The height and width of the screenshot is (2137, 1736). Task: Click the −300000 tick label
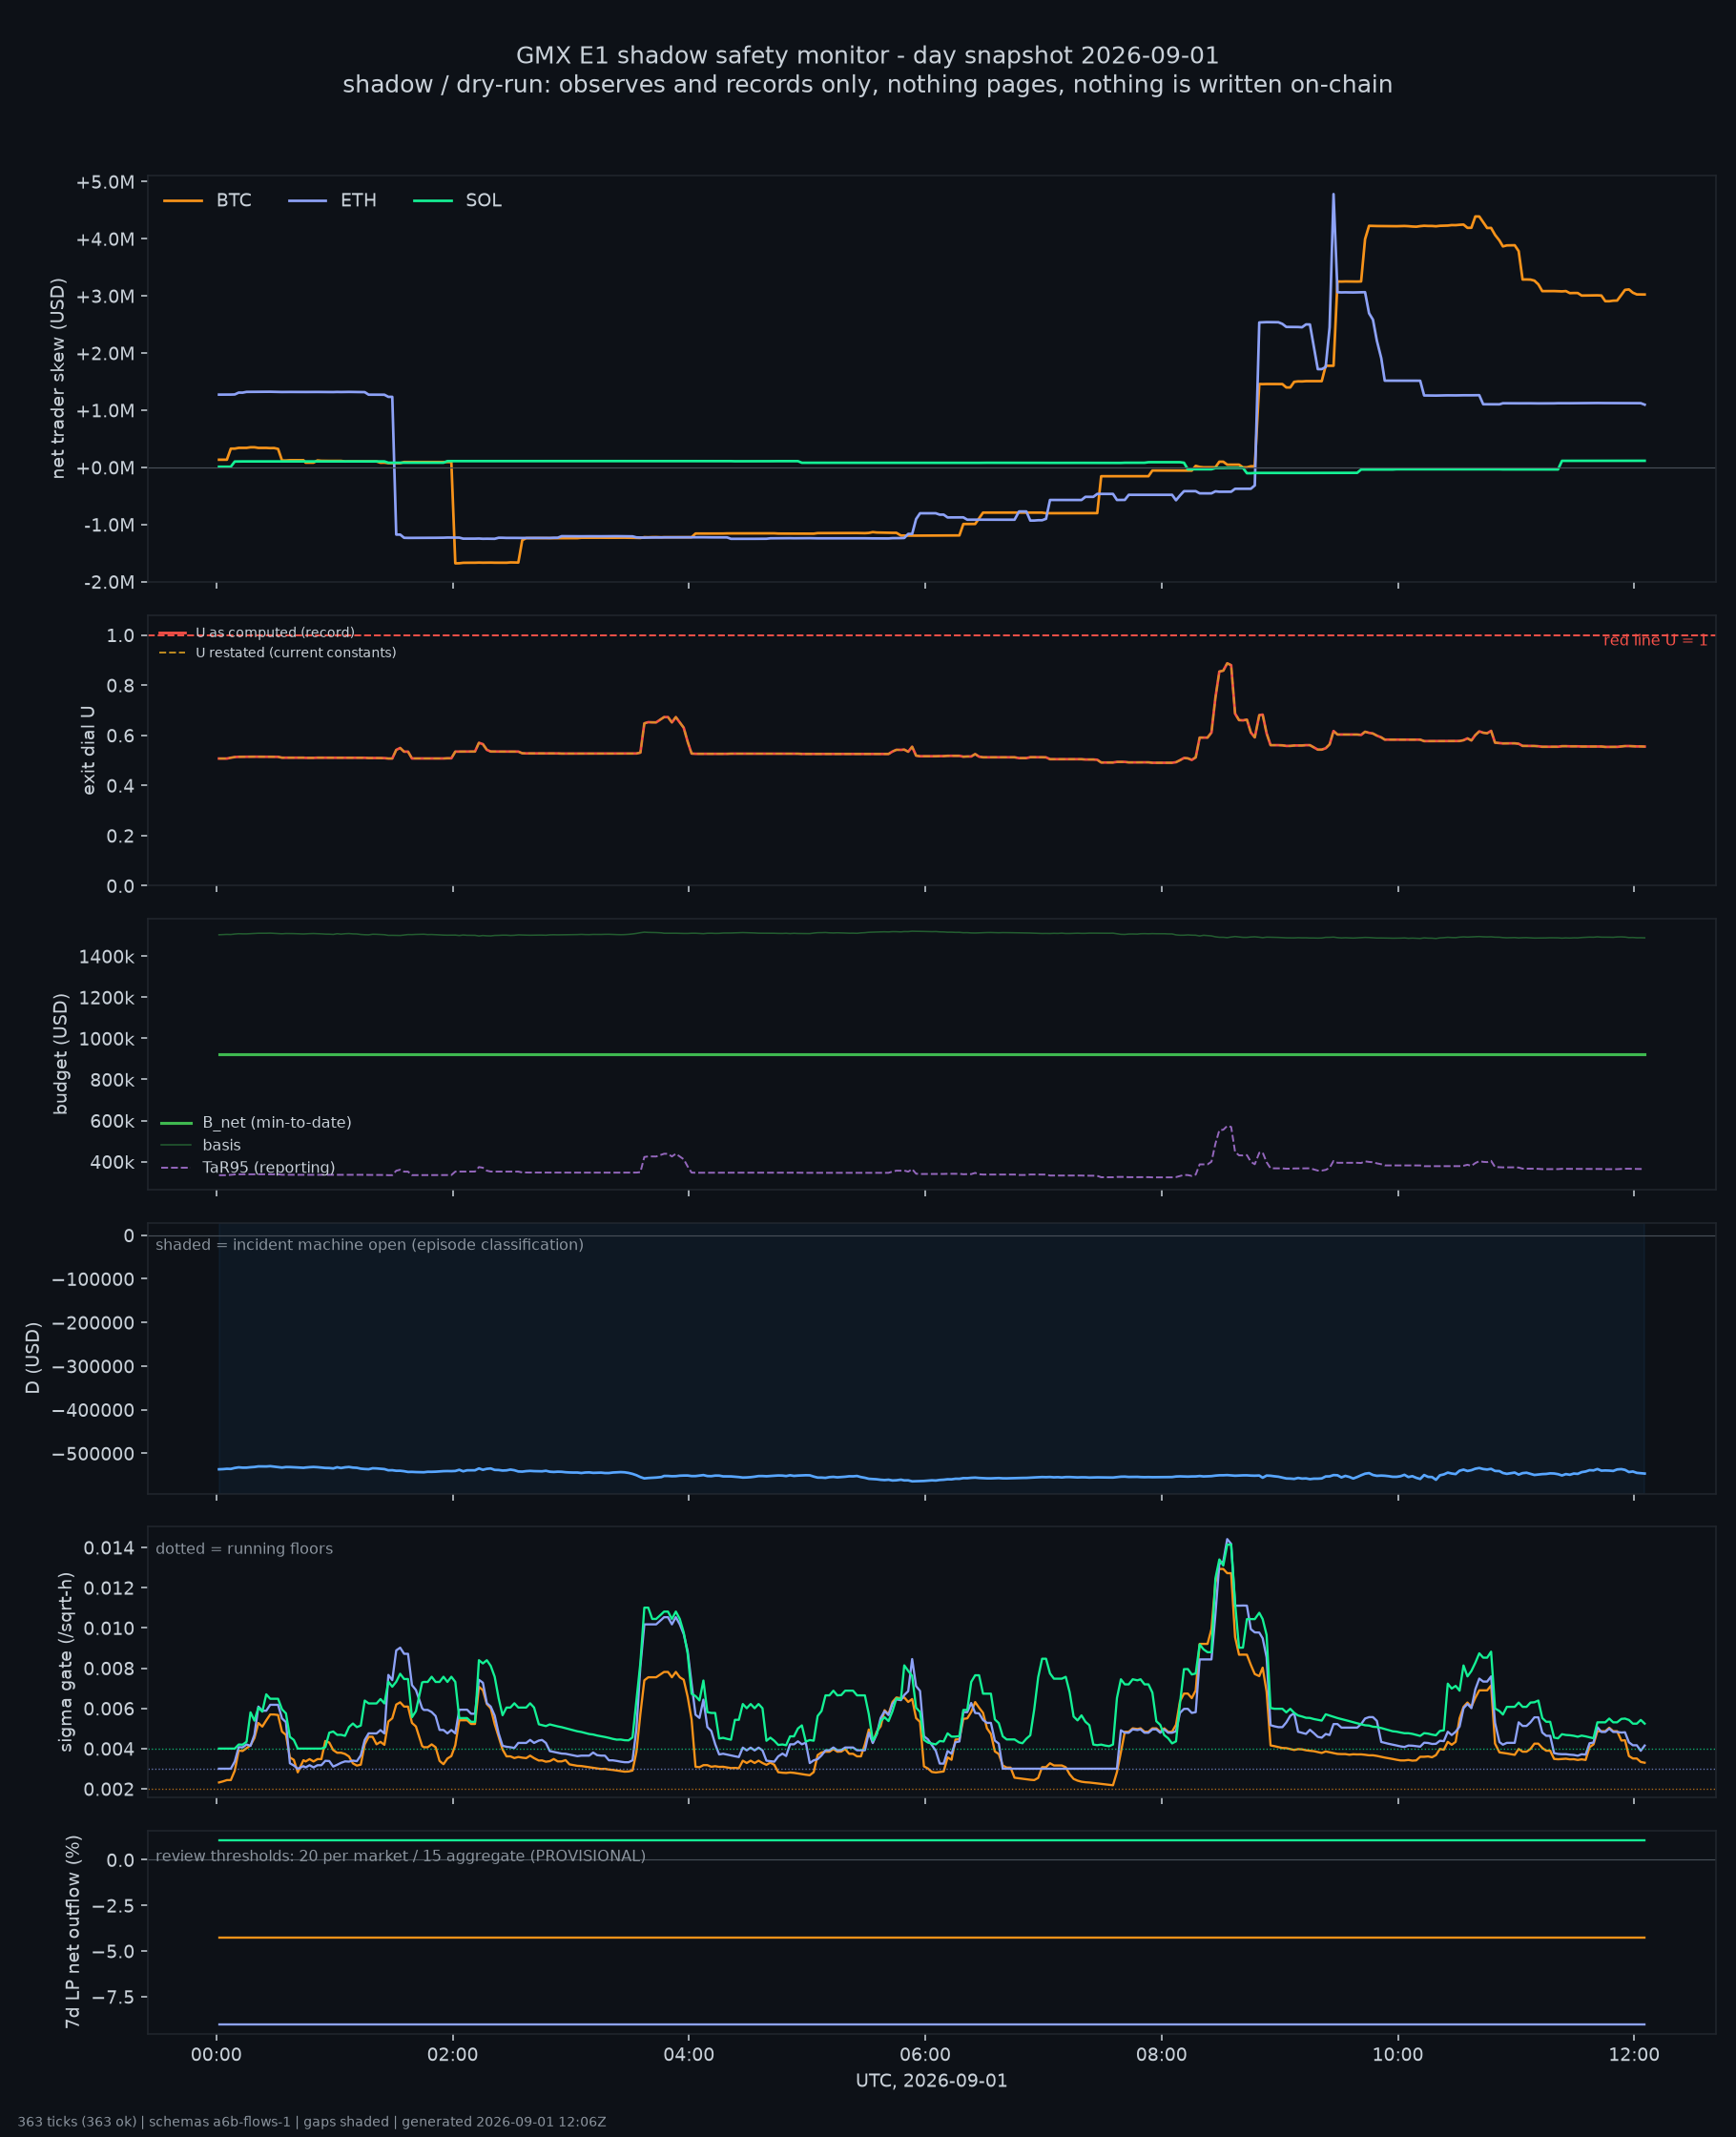coord(92,1367)
